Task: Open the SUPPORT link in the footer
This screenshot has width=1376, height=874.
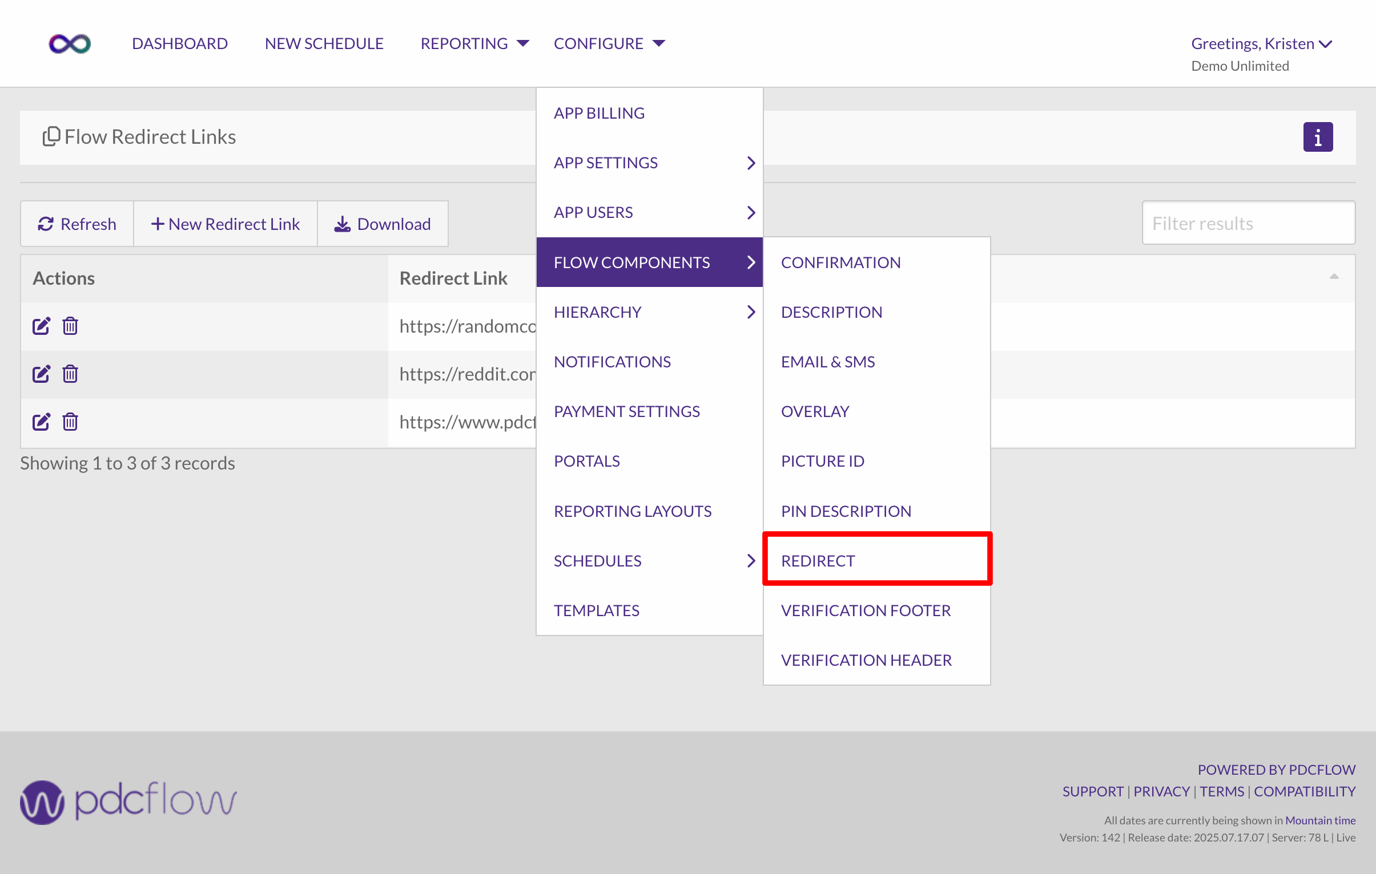Action: (x=1092, y=791)
